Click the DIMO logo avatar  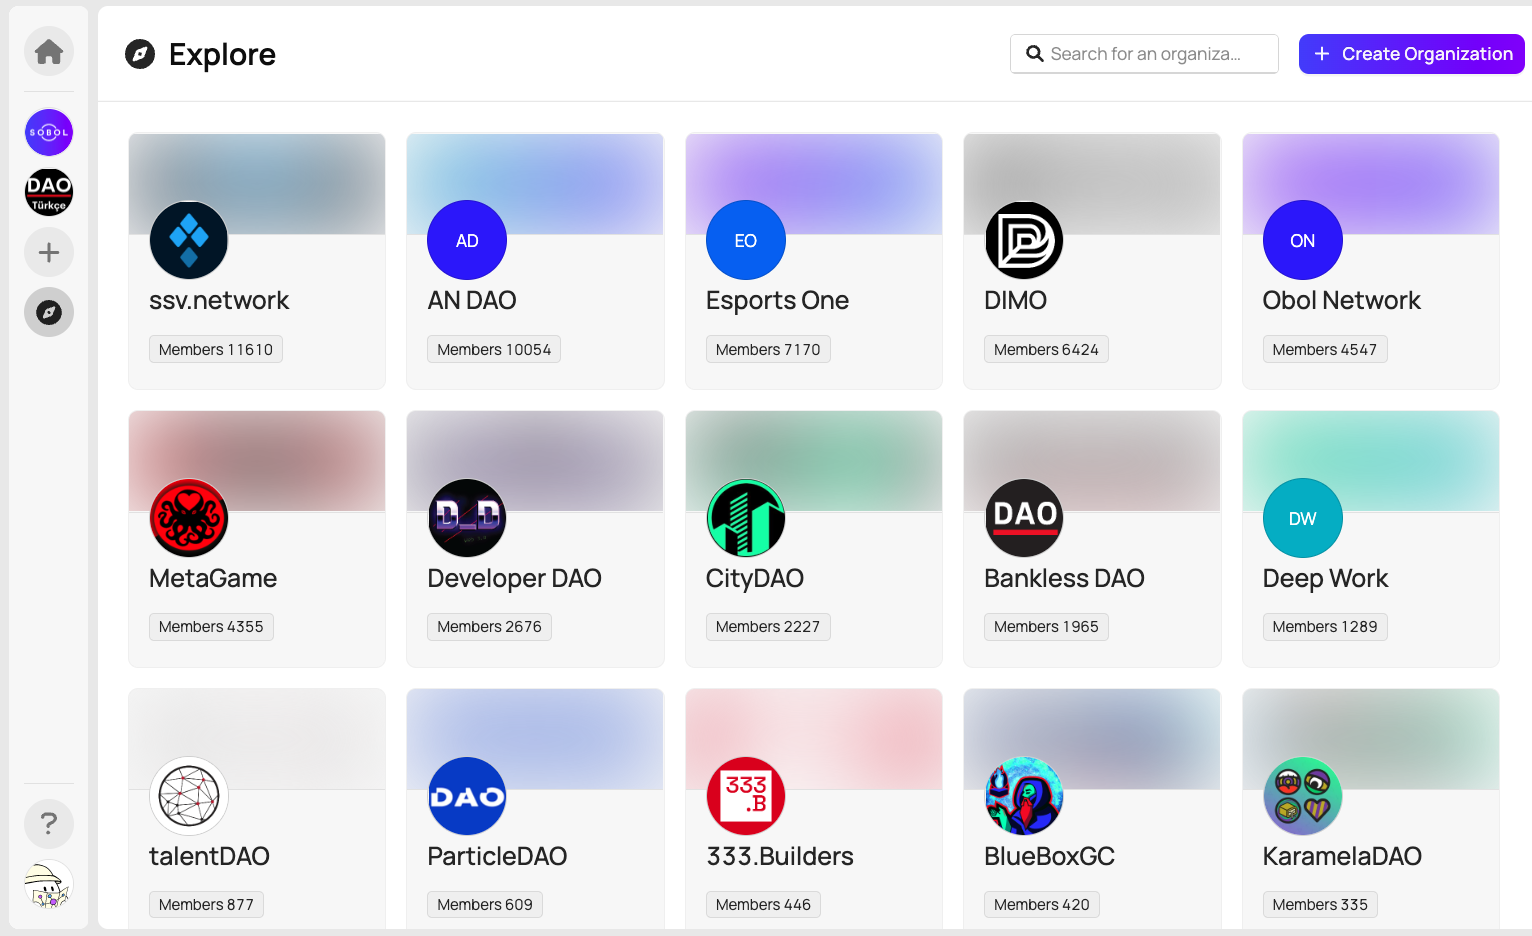[x=1024, y=240]
